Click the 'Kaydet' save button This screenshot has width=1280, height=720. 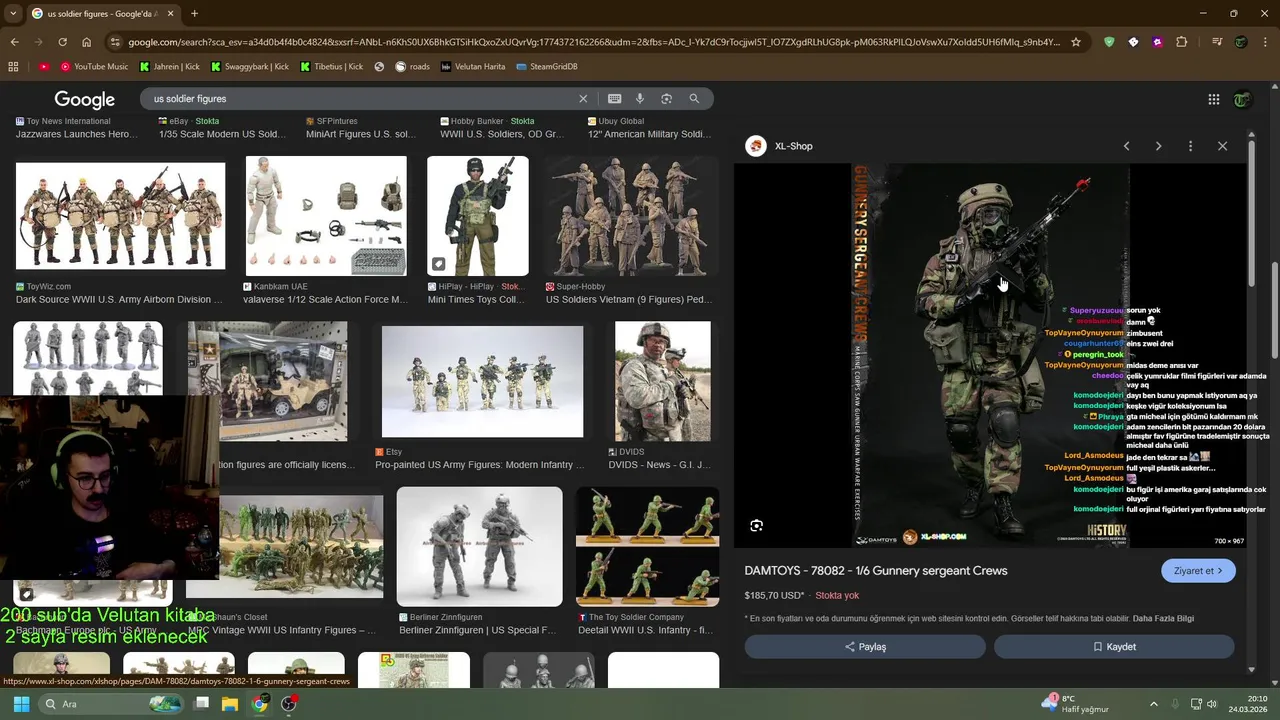(x=1114, y=647)
